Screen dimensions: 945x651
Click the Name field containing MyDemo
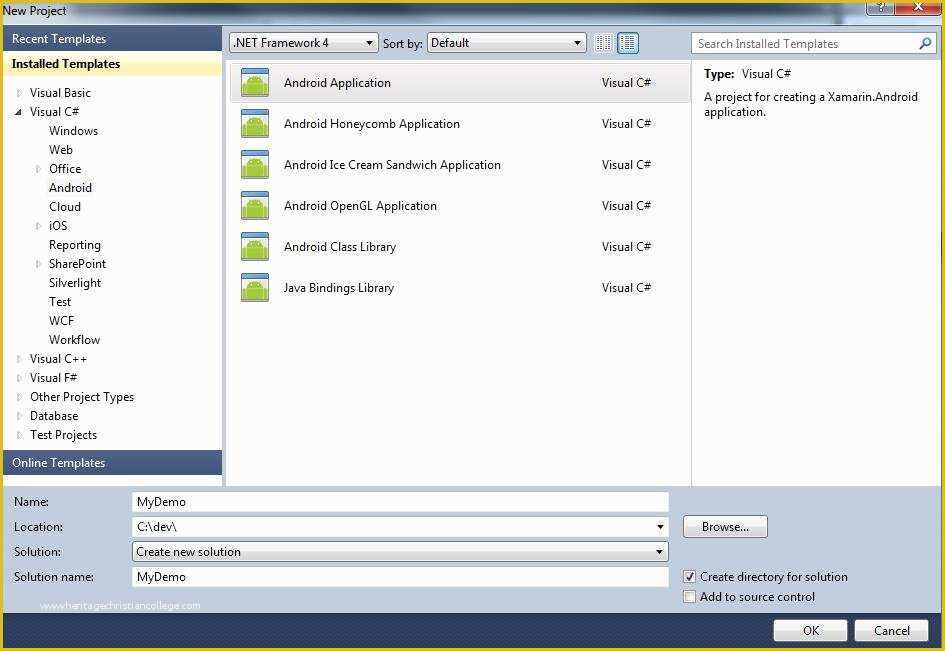[400, 502]
